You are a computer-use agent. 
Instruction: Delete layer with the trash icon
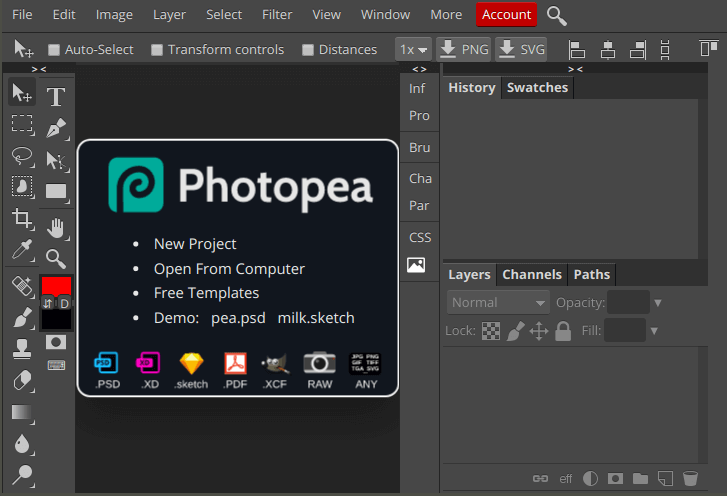[x=690, y=478]
